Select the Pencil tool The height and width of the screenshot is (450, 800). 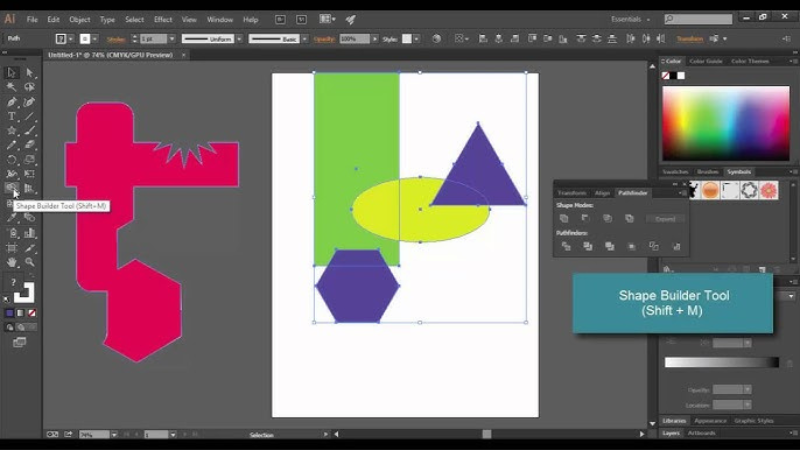(11, 145)
